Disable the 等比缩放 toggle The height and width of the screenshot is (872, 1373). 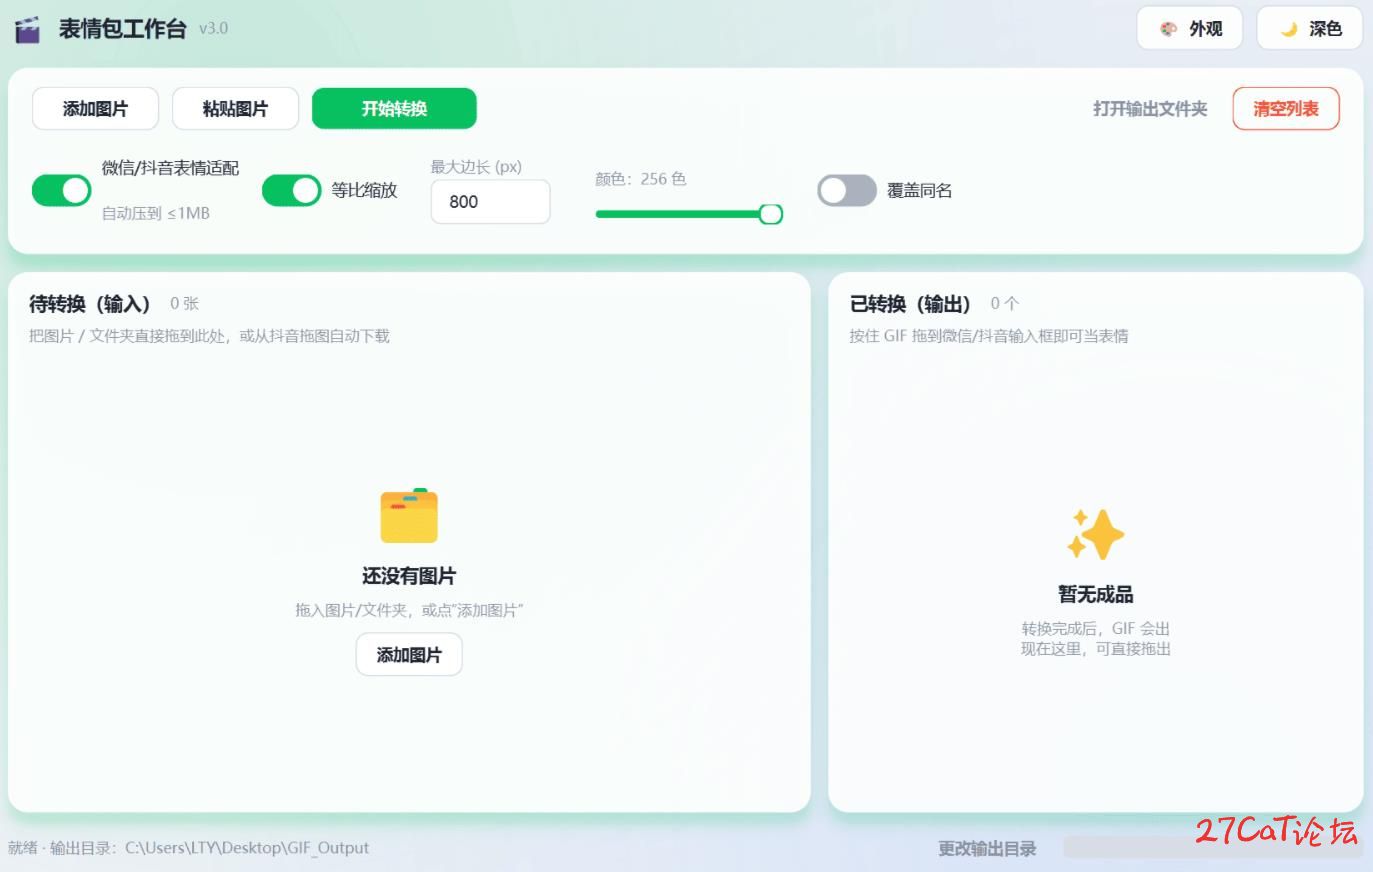click(x=291, y=190)
